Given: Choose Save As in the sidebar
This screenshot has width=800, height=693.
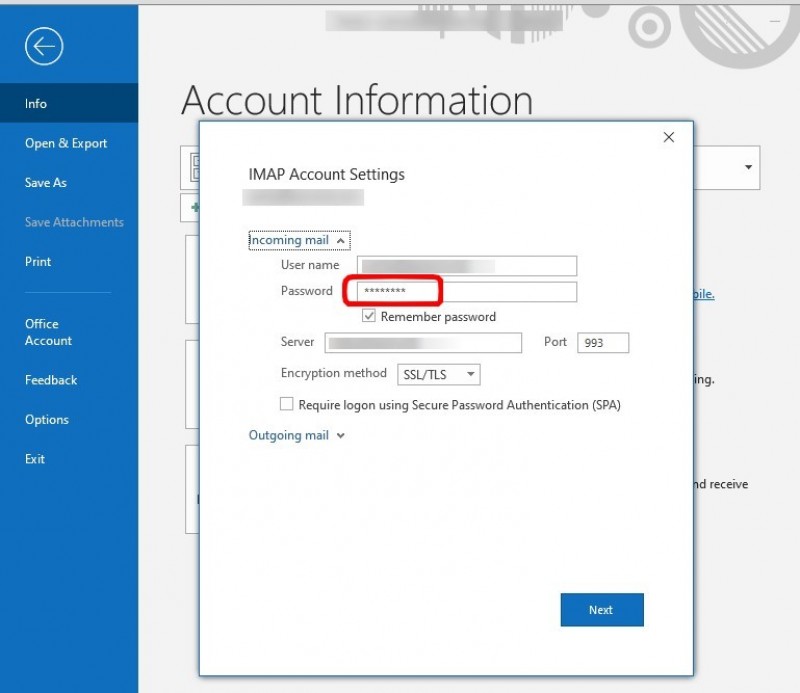Looking at the screenshot, I should click(46, 183).
